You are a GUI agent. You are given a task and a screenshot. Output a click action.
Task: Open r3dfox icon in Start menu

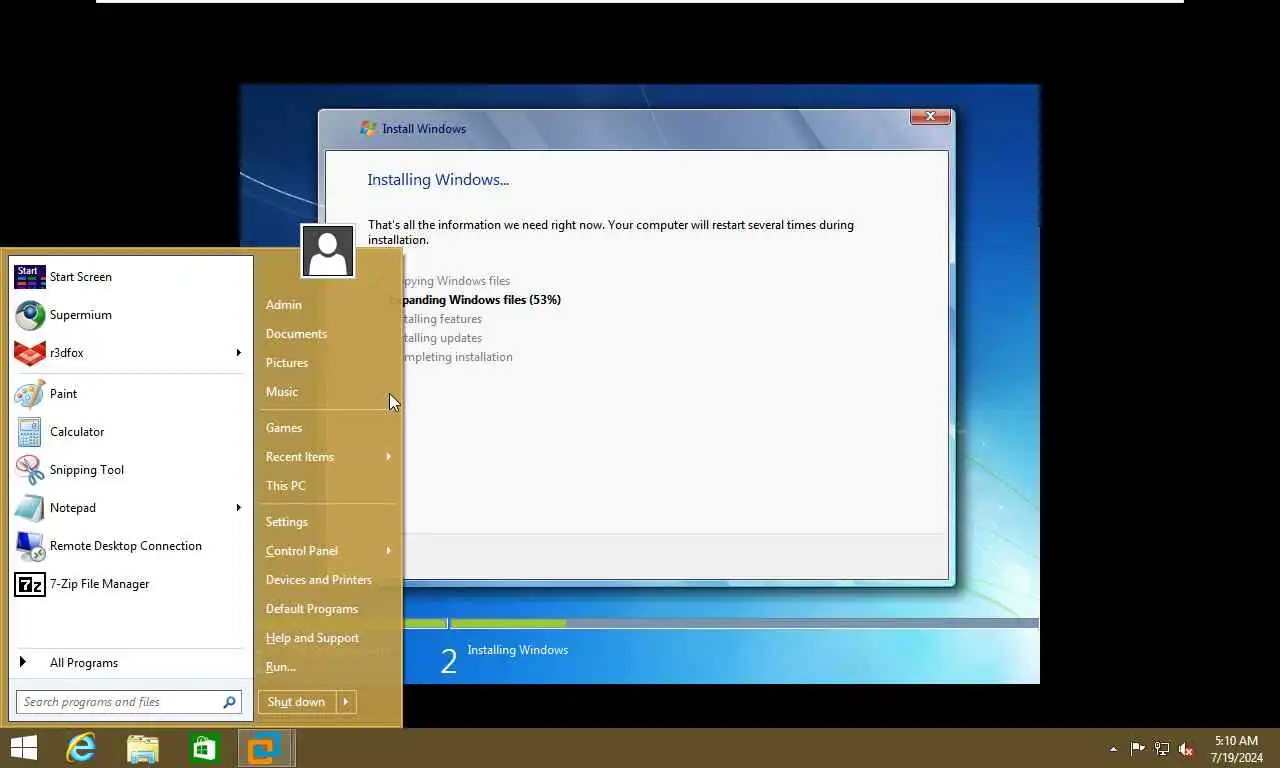pos(30,353)
